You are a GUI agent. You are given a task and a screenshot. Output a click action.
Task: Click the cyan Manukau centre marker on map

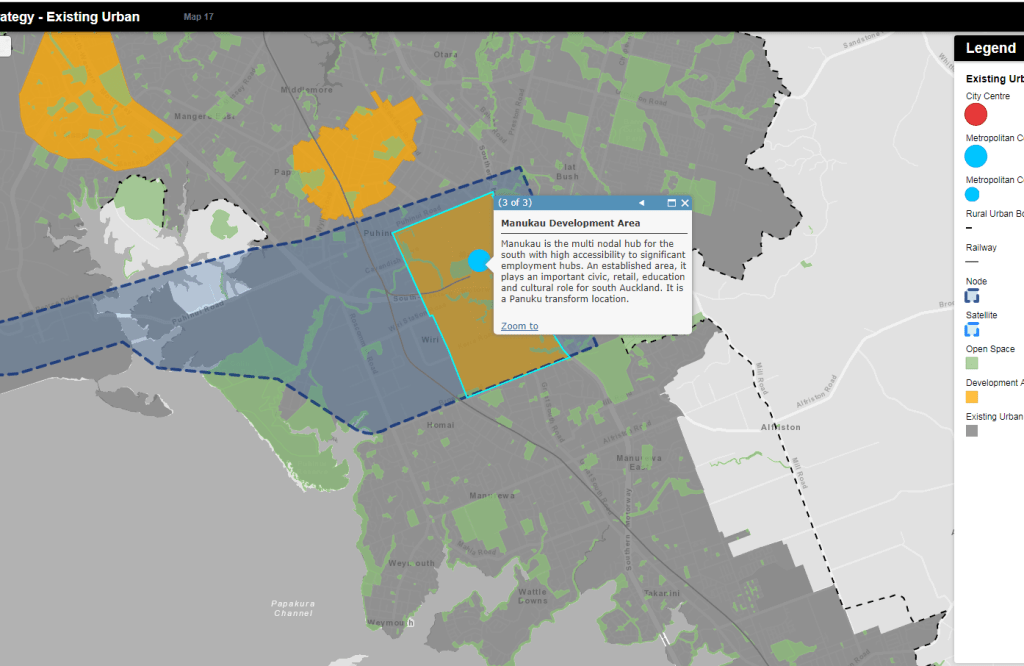[479, 260]
